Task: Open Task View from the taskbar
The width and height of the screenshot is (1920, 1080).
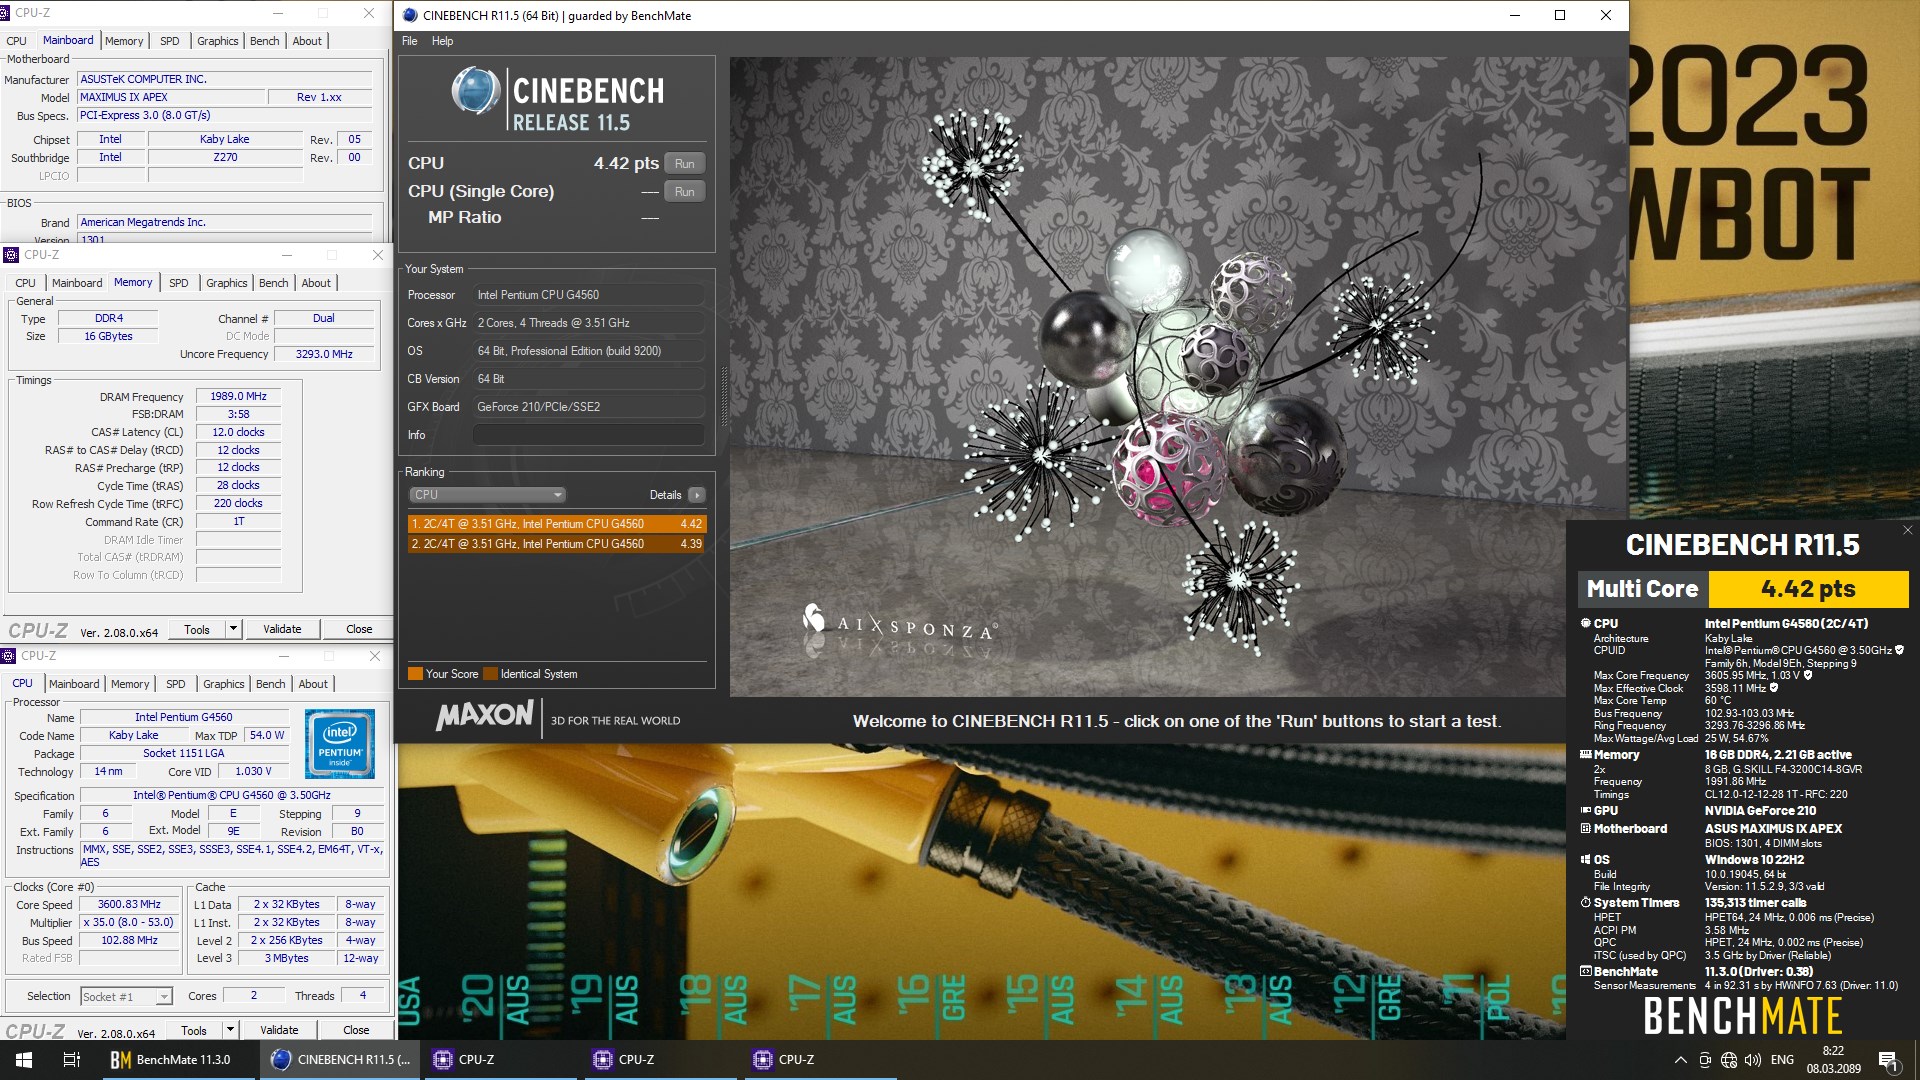Action: [72, 1060]
